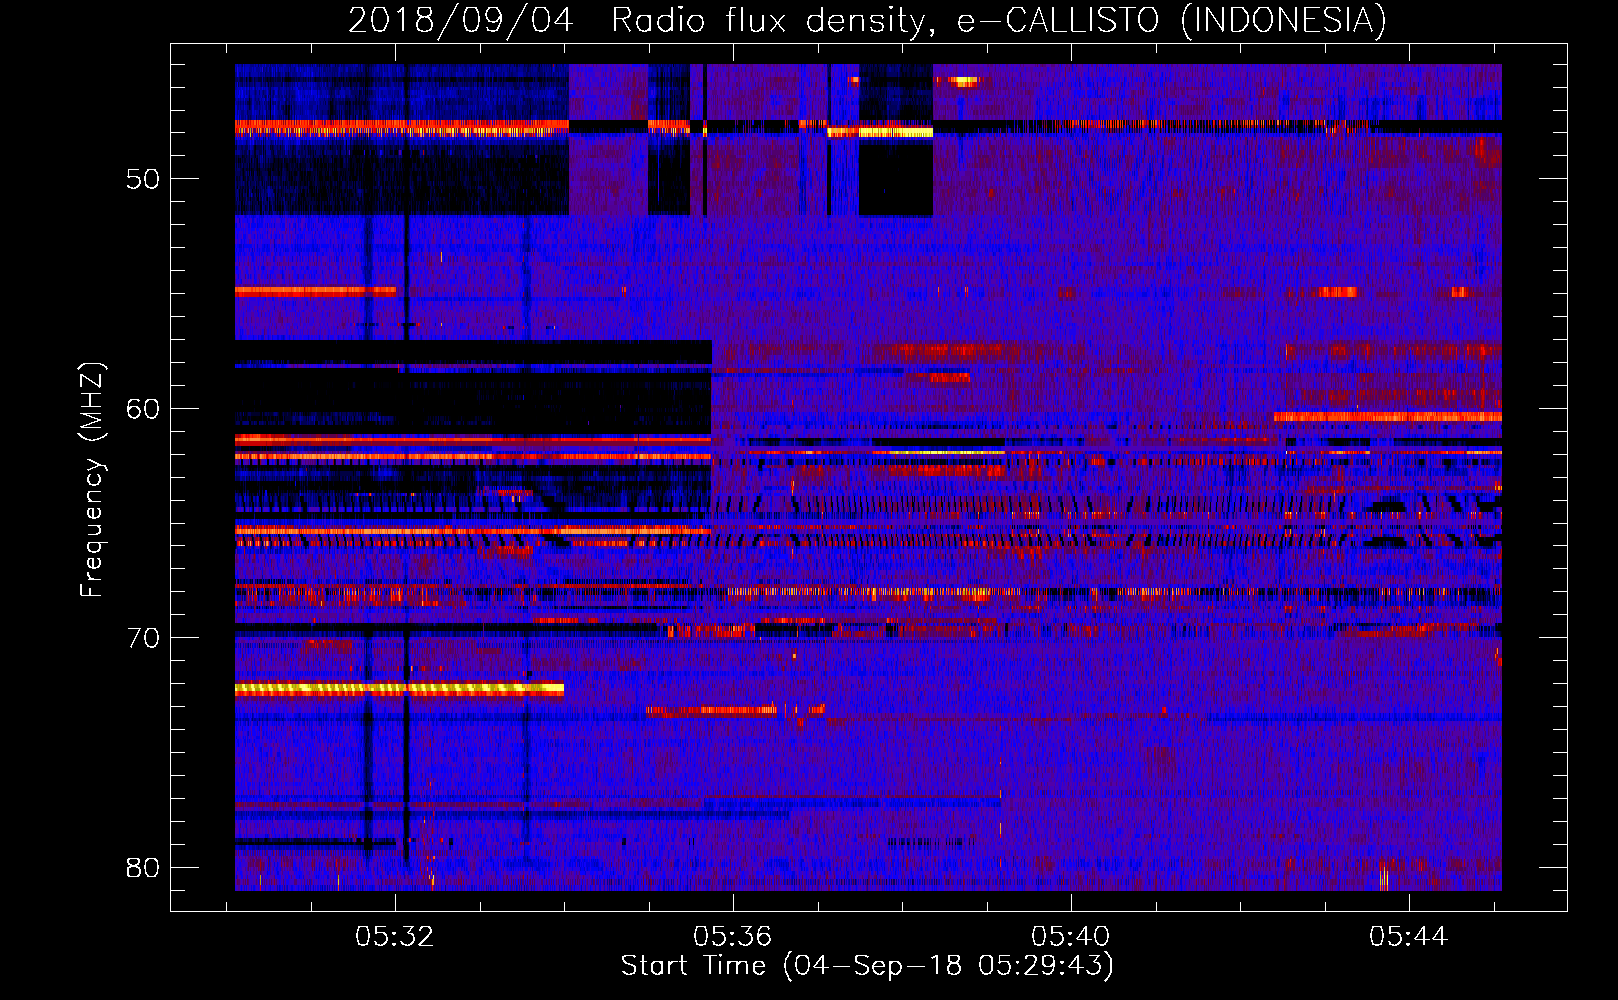This screenshot has width=1618, height=1000.
Task: Click the 'Frequency (MHZ)' y-axis title
Action: (92, 480)
